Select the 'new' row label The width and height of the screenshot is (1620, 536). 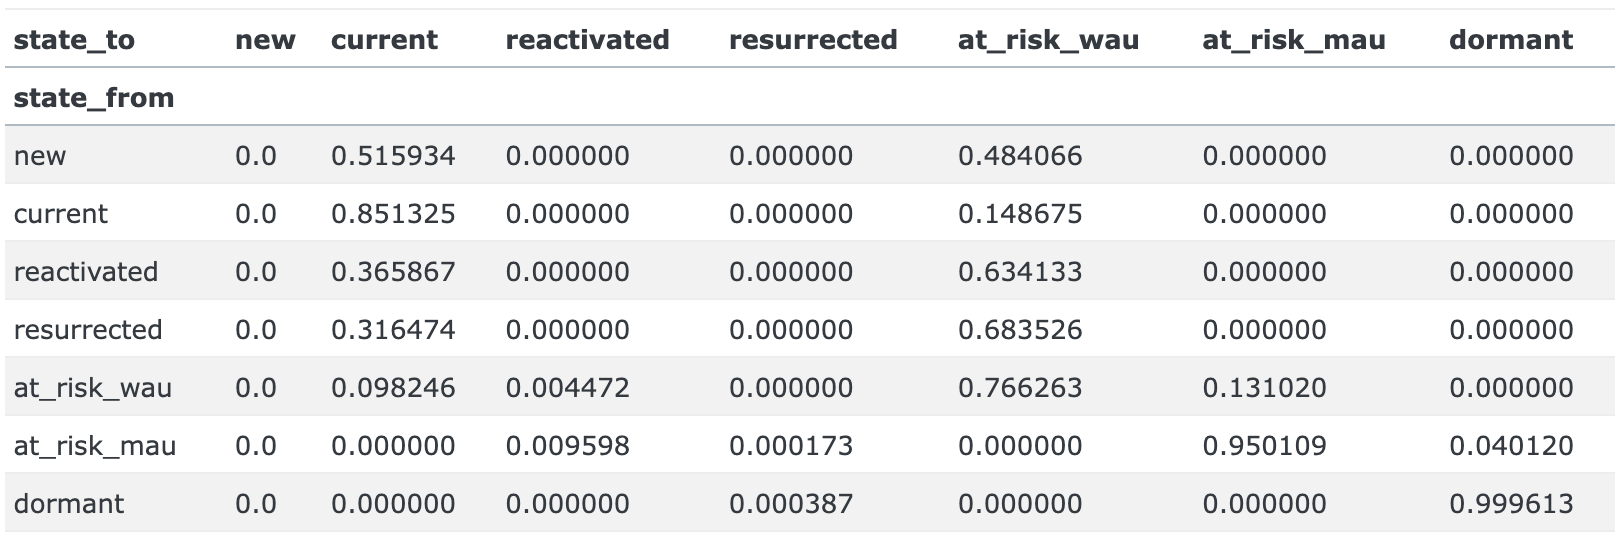click(x=40, y=156)
